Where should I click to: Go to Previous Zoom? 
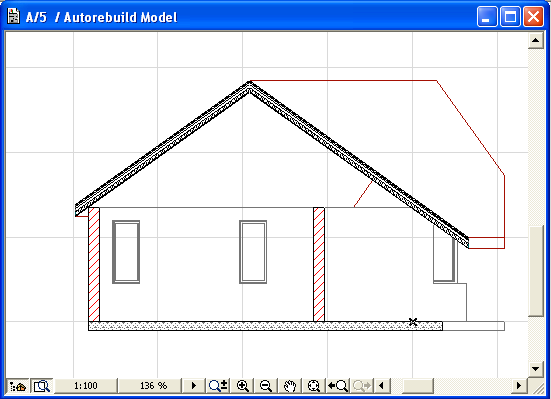pos(338,386)
